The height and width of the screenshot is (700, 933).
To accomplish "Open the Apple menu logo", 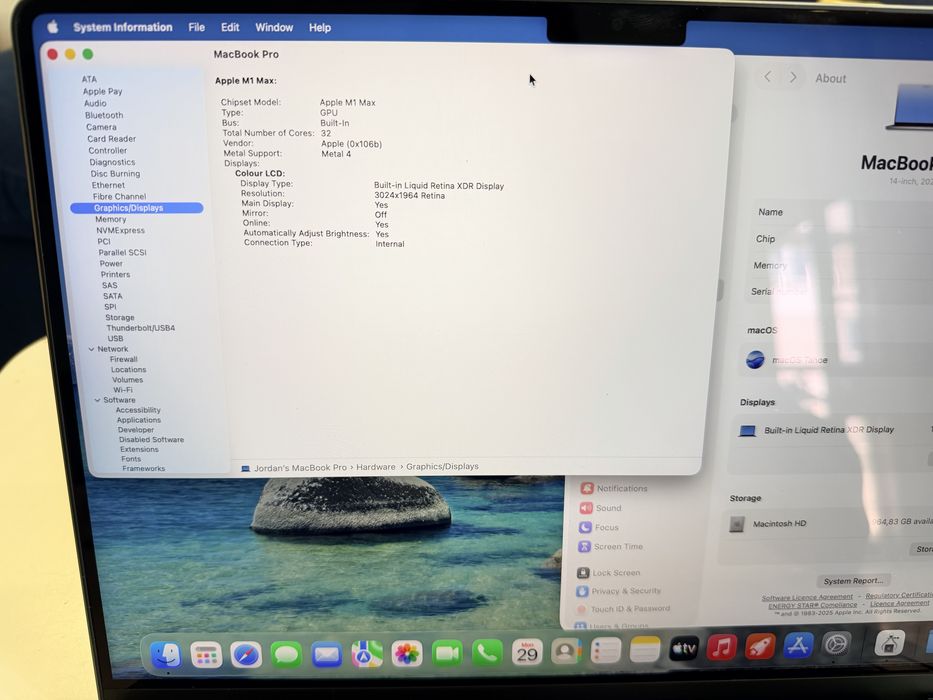I will (x=53, y=27).
